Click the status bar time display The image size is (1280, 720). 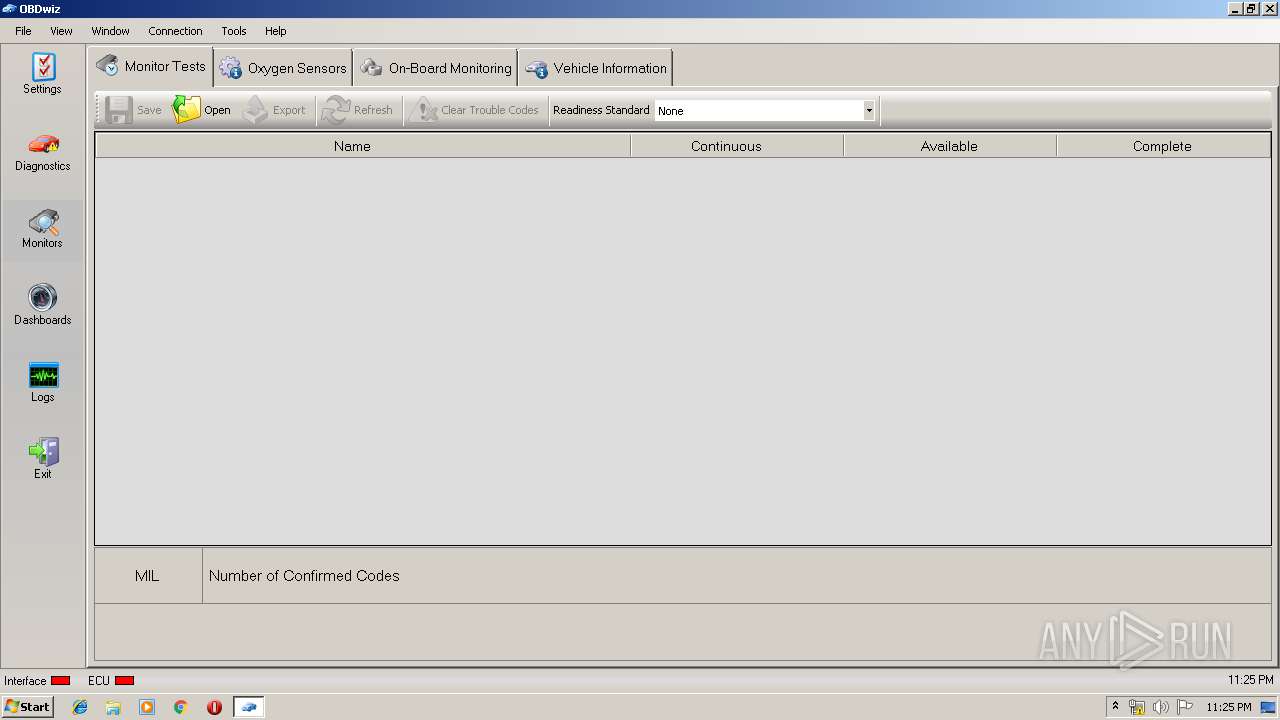tap(1251, 680)
